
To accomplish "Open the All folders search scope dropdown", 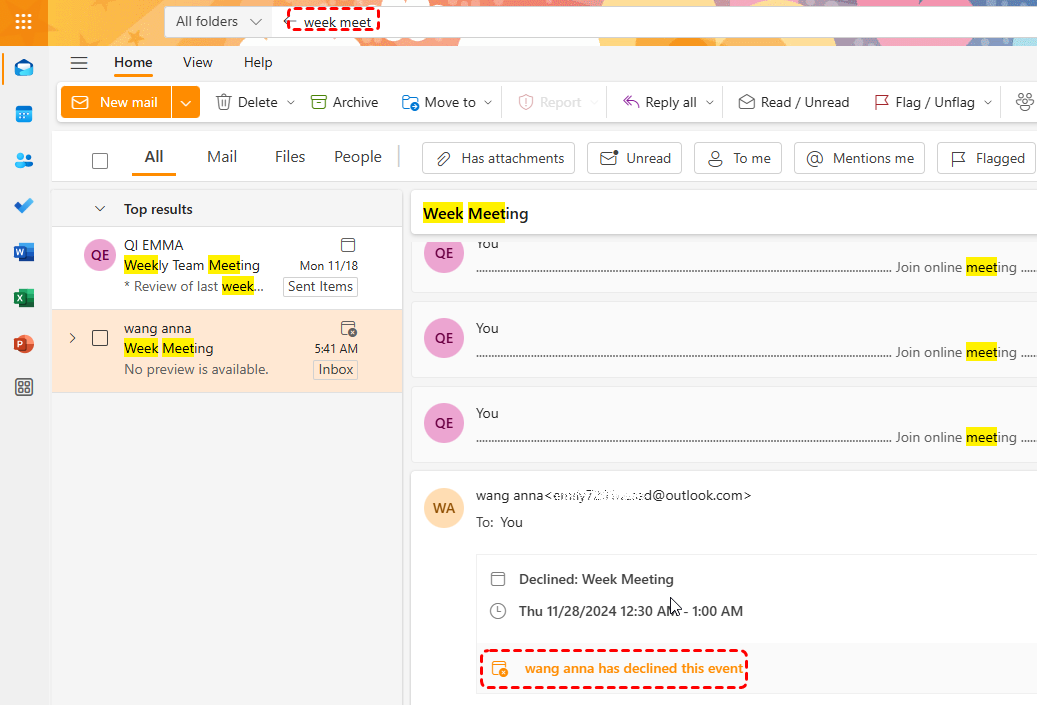I will (218, 21).
